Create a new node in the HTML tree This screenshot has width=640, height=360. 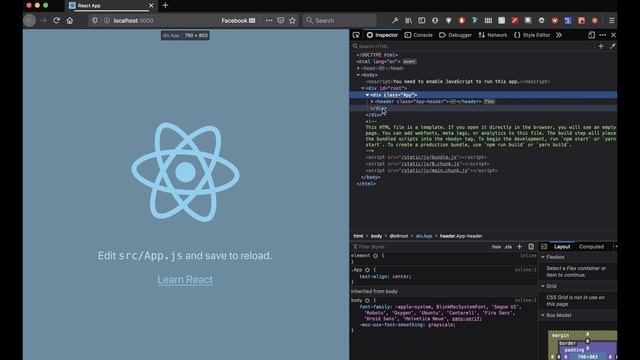click(600, 46)
